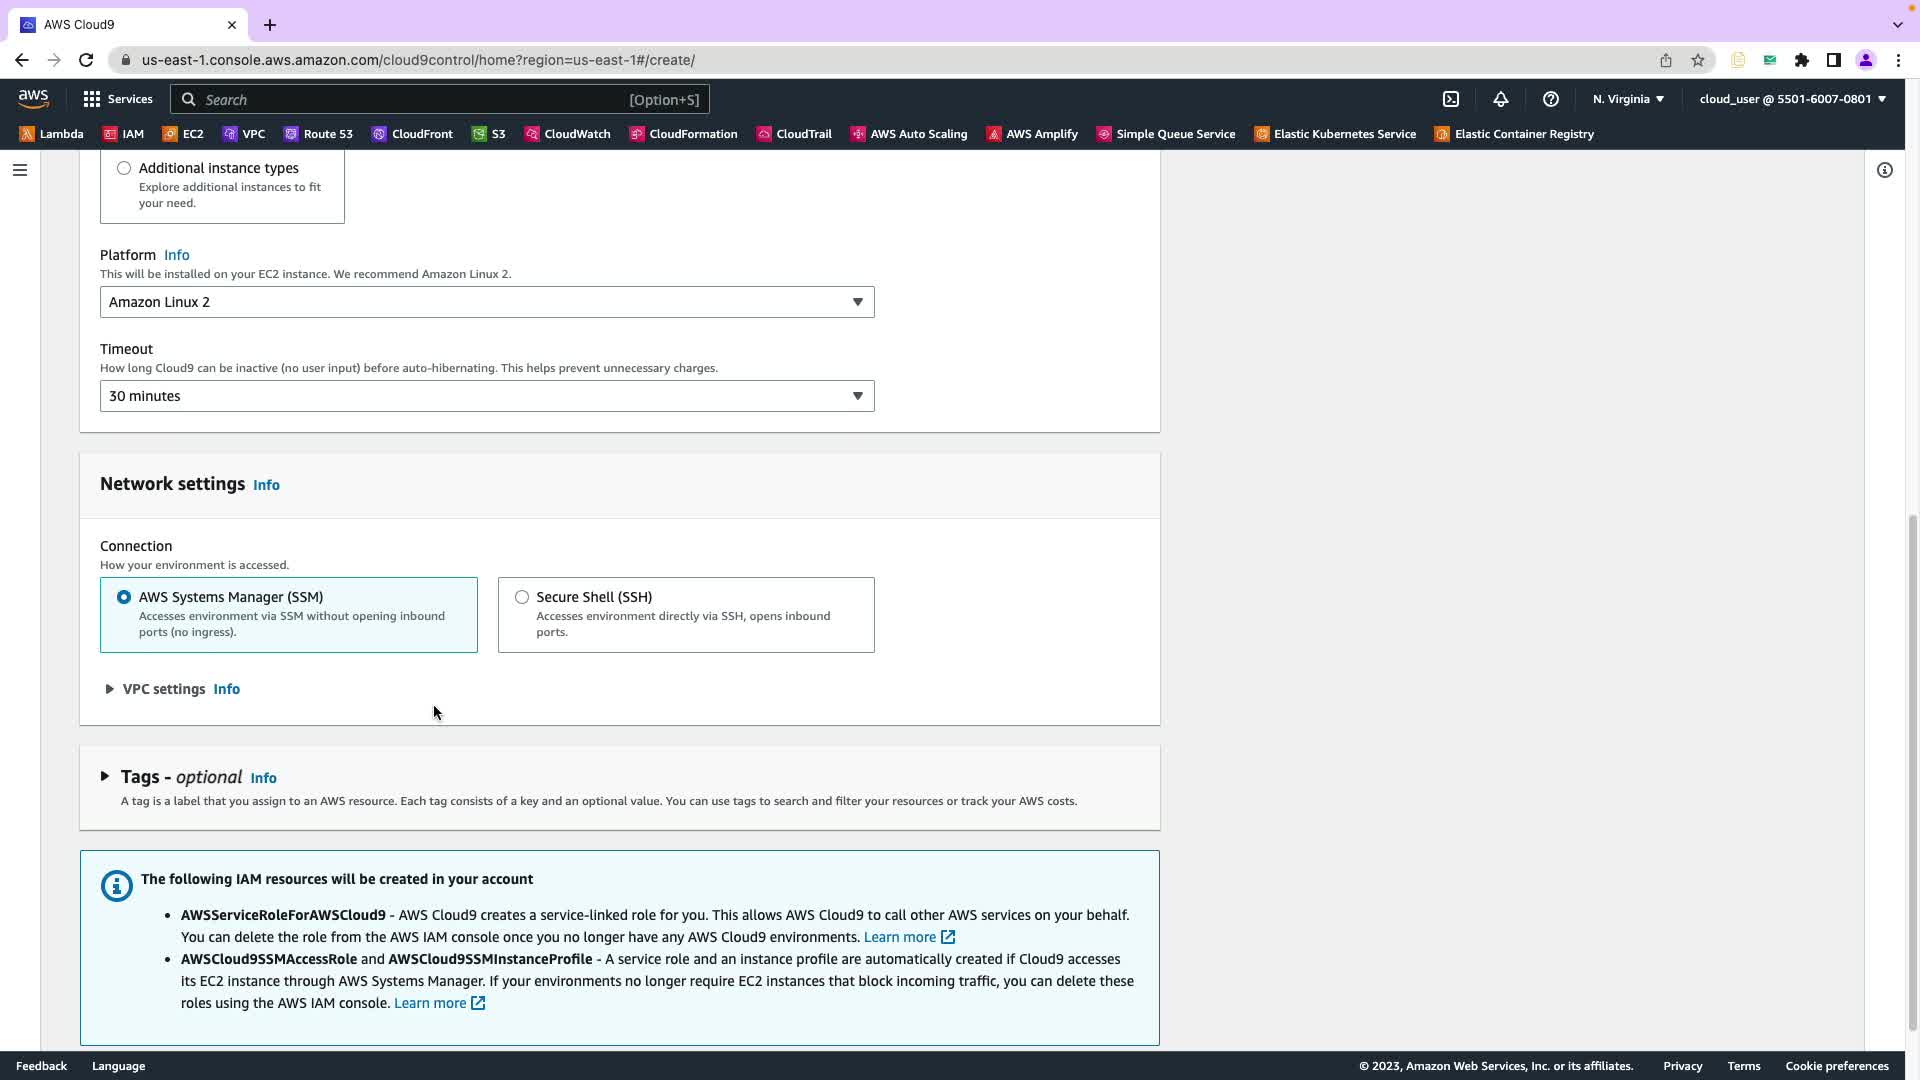Open the Lambda shortcut in the favorites bar

click(51, 134)
